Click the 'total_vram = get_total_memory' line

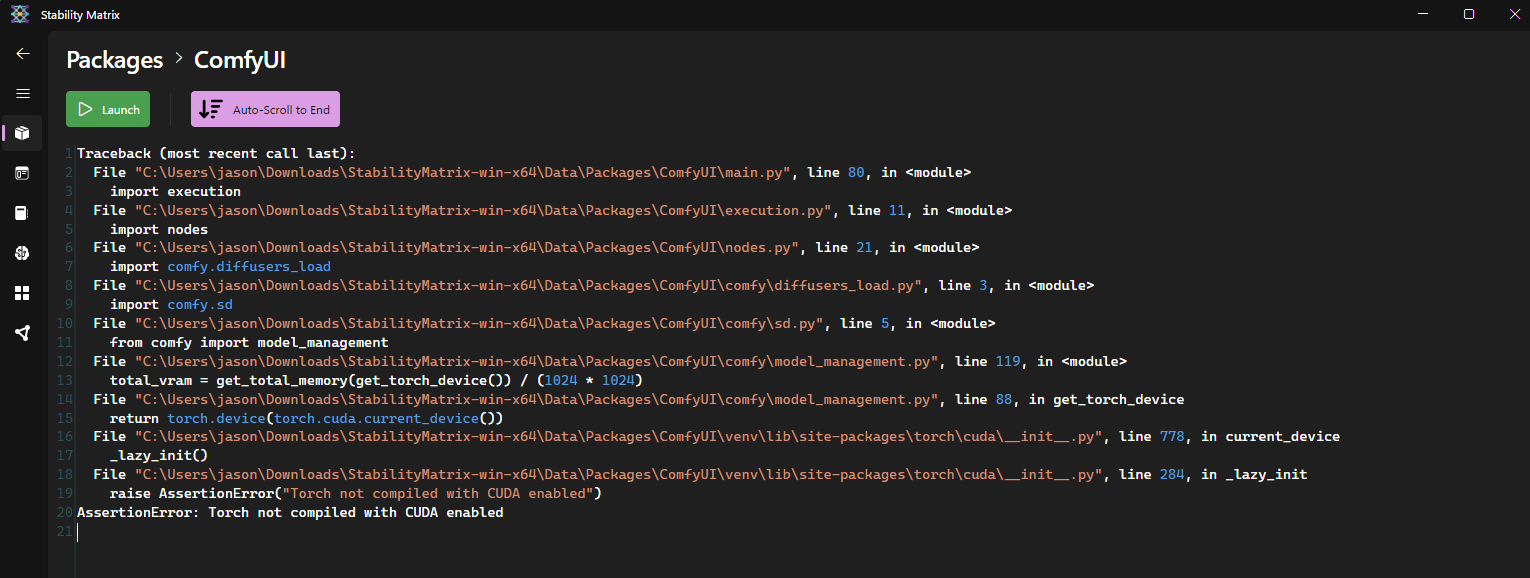pyautogui.click(x=376, y=381)
